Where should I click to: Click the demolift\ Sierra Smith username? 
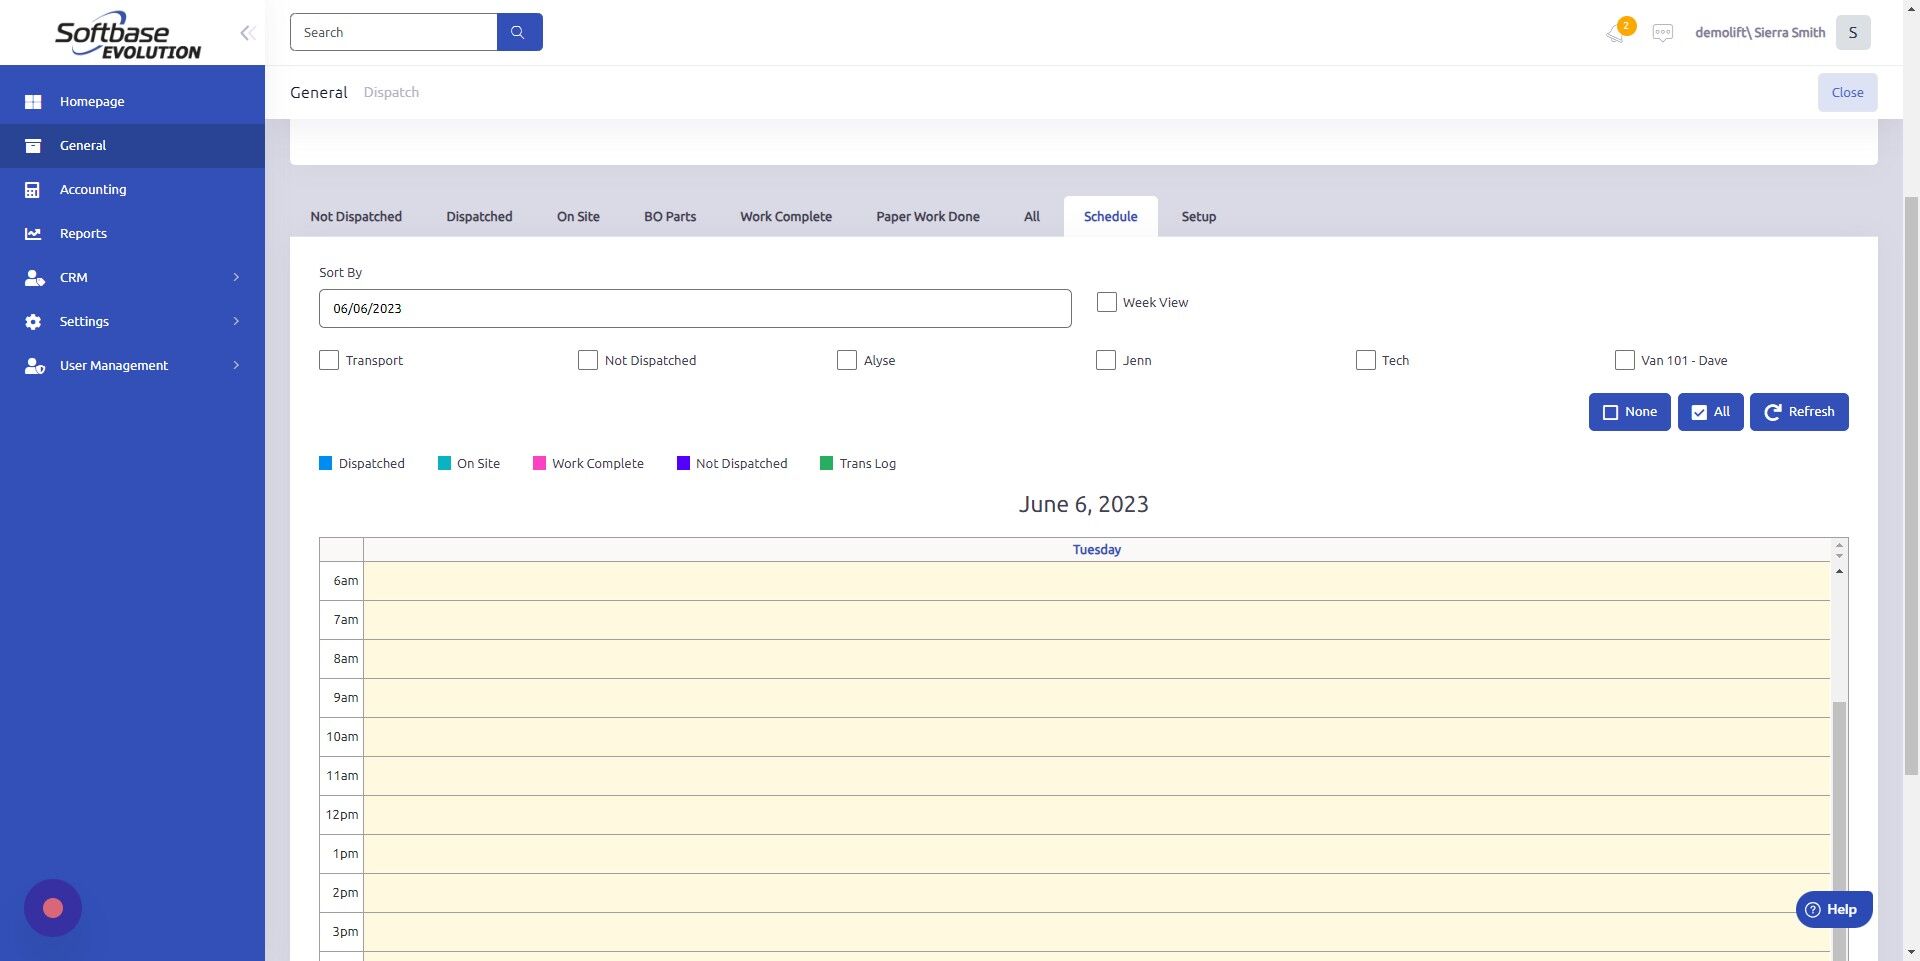tap(1760, 33)
